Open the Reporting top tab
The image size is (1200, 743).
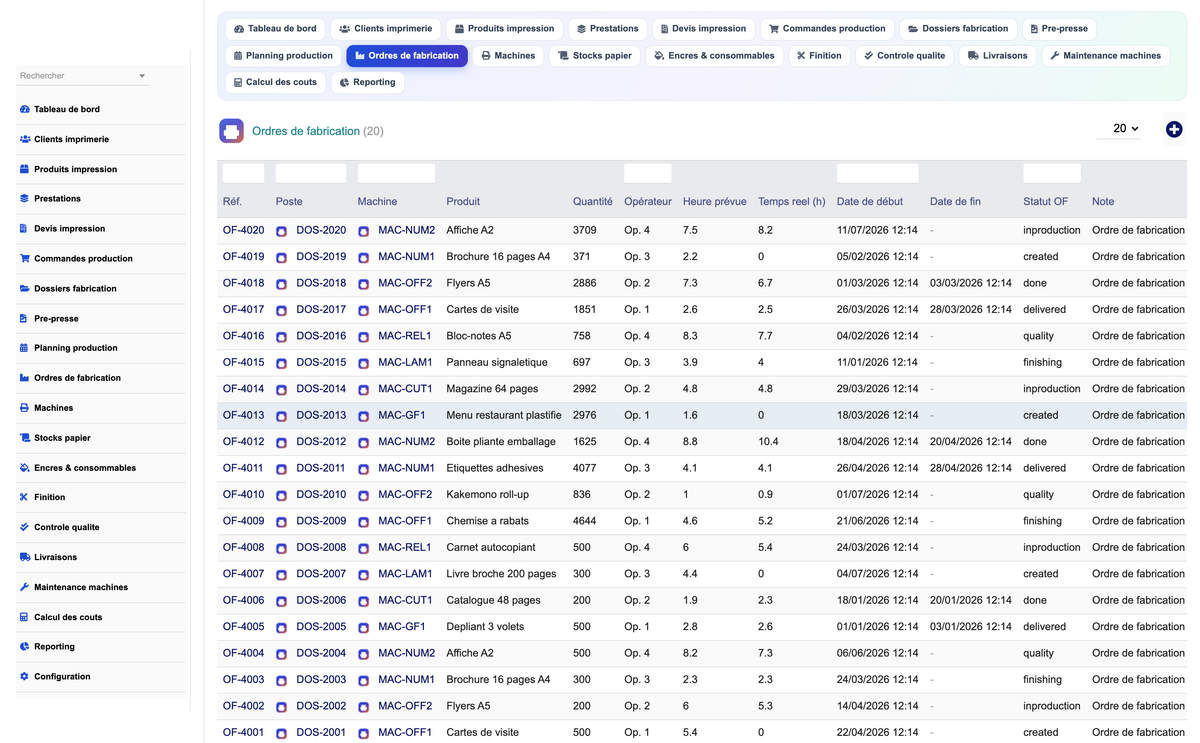[x=367, y=83]
